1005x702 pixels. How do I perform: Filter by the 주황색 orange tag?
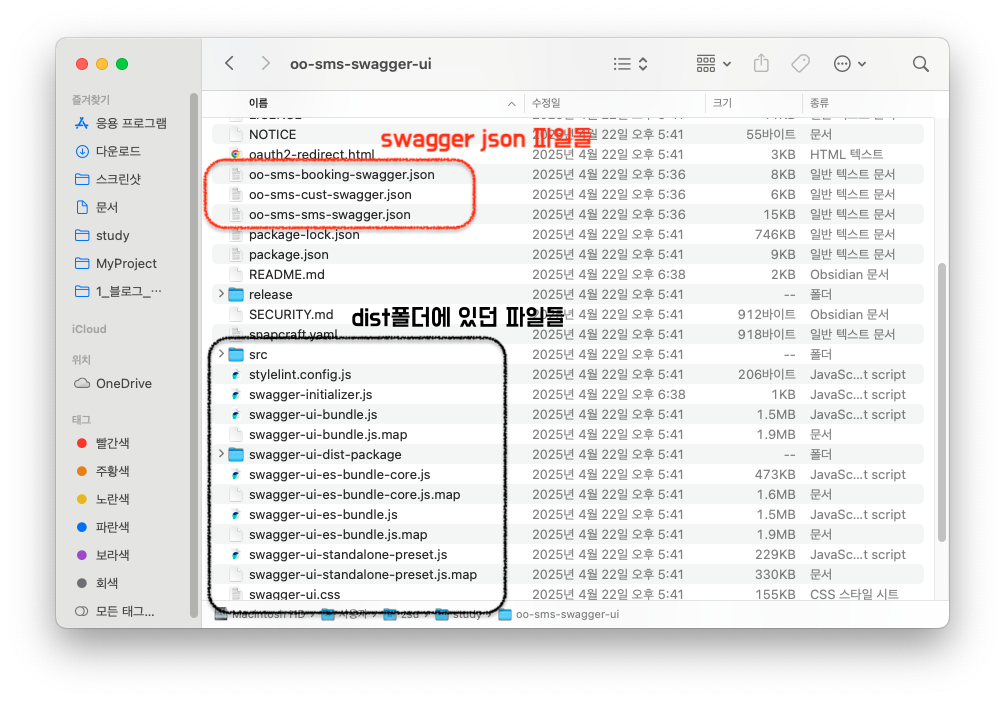tap(103, 471)
